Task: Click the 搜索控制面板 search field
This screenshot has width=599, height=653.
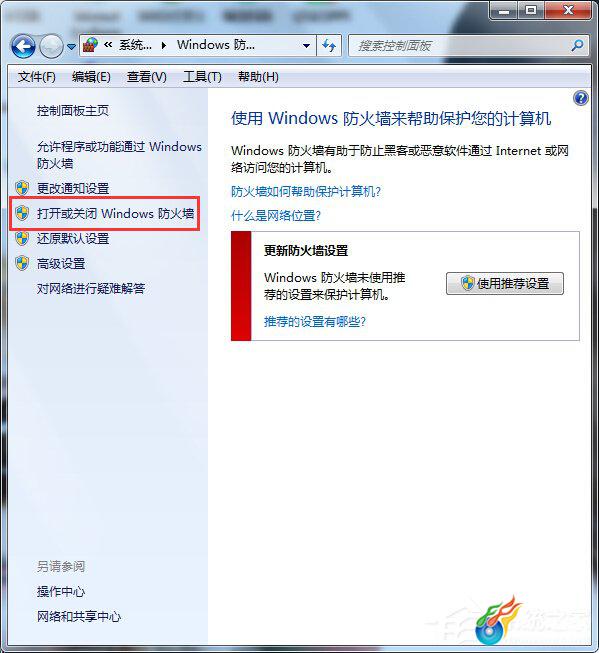Action: (460, 45)
